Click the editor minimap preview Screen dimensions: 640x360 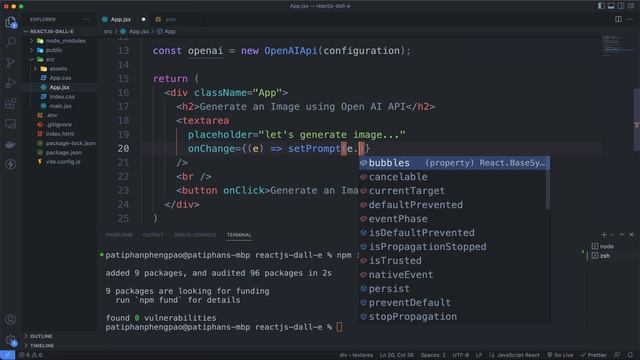pyautogui.click(x=617, y=46)
